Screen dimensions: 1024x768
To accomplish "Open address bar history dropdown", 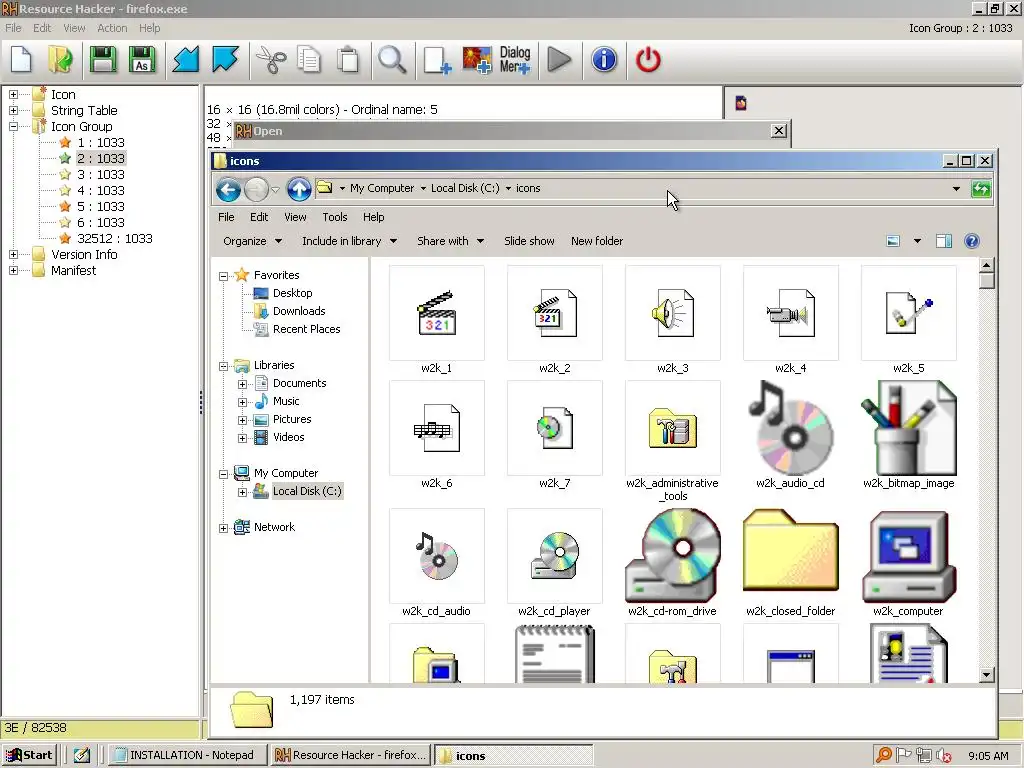I will (x=956, y=189).
